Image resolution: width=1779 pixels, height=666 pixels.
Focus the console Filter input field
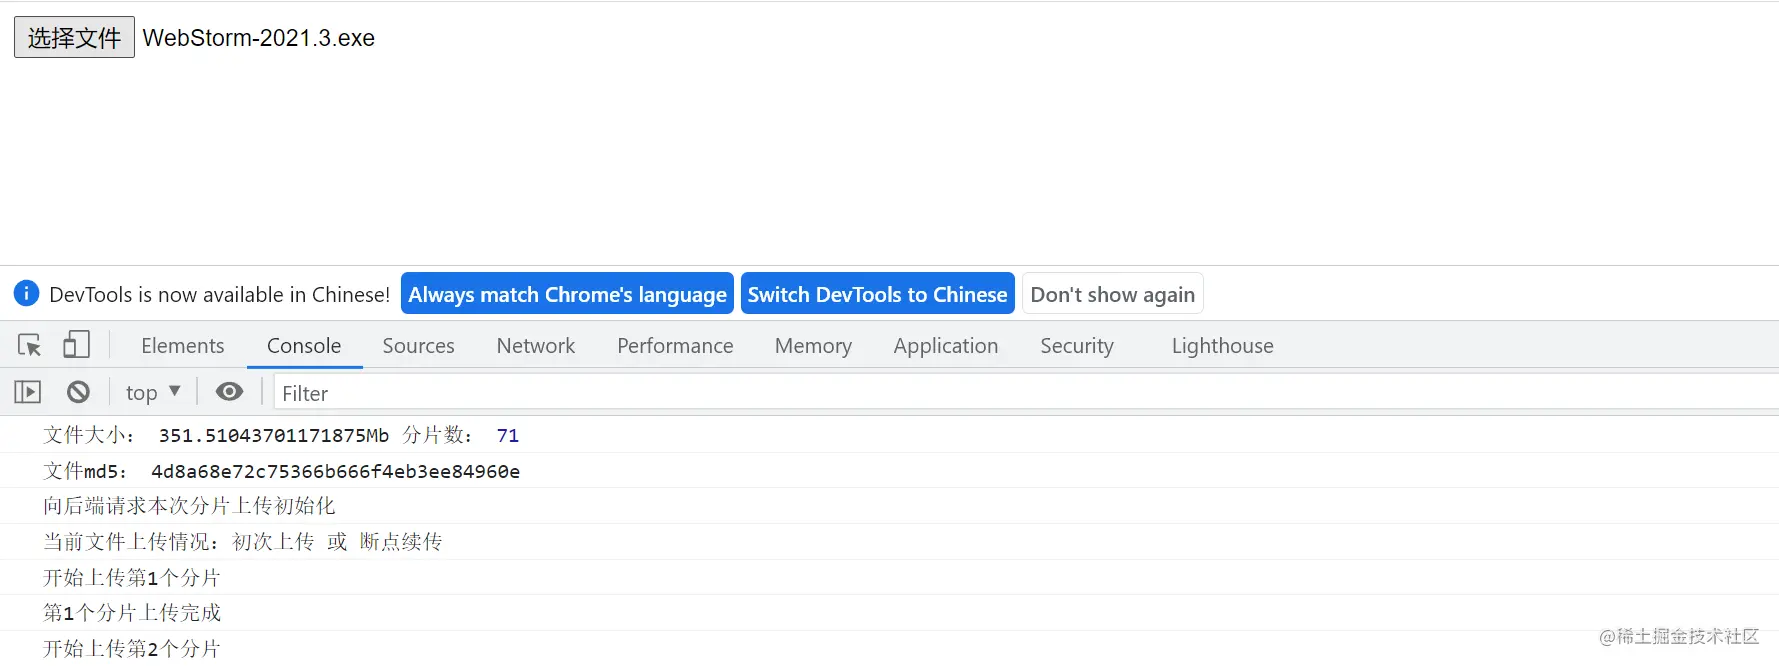click(x=1026, y=393)
